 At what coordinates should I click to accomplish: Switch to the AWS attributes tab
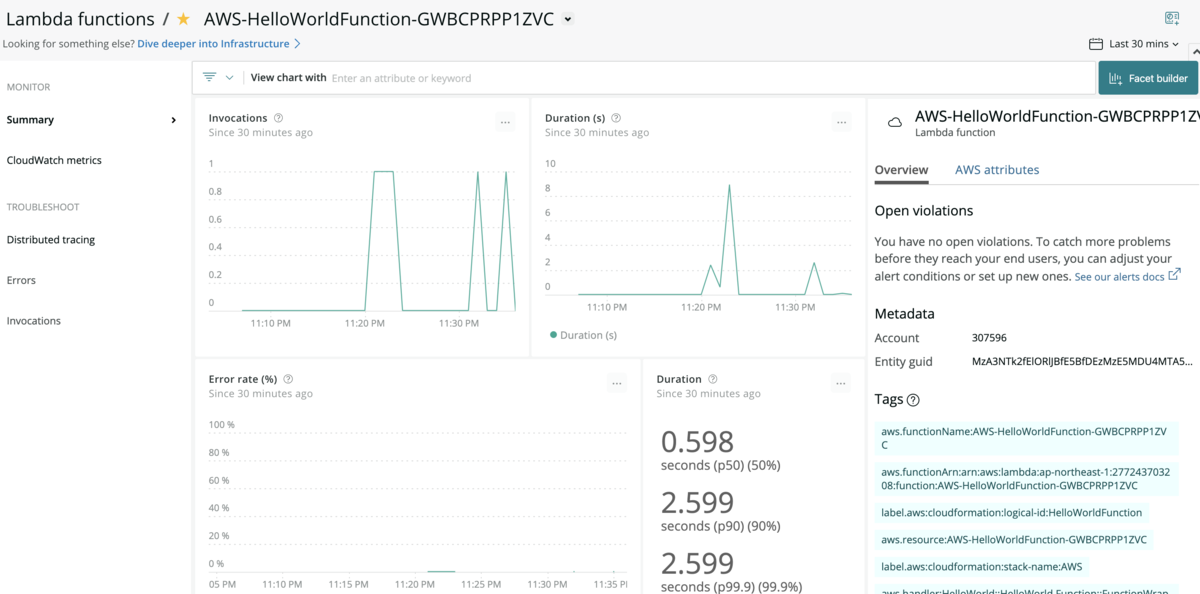coord(997,170)
